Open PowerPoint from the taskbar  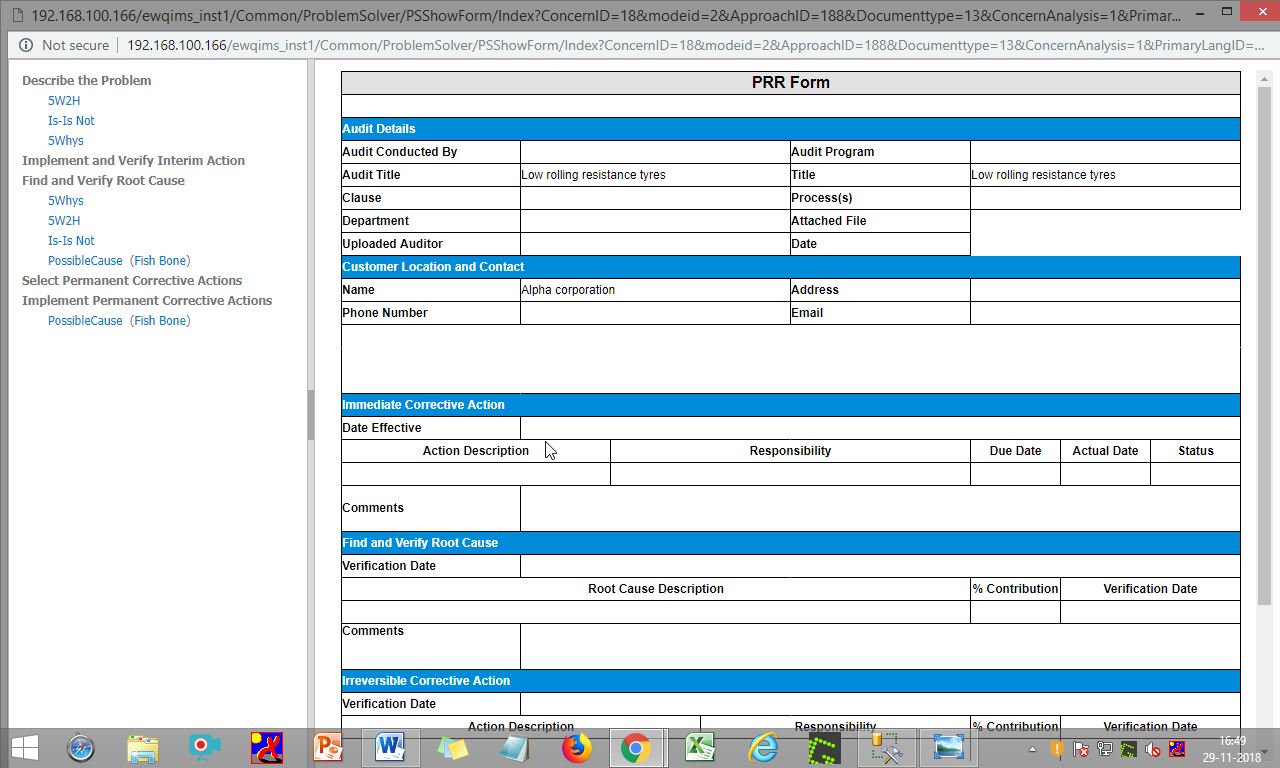328,747
